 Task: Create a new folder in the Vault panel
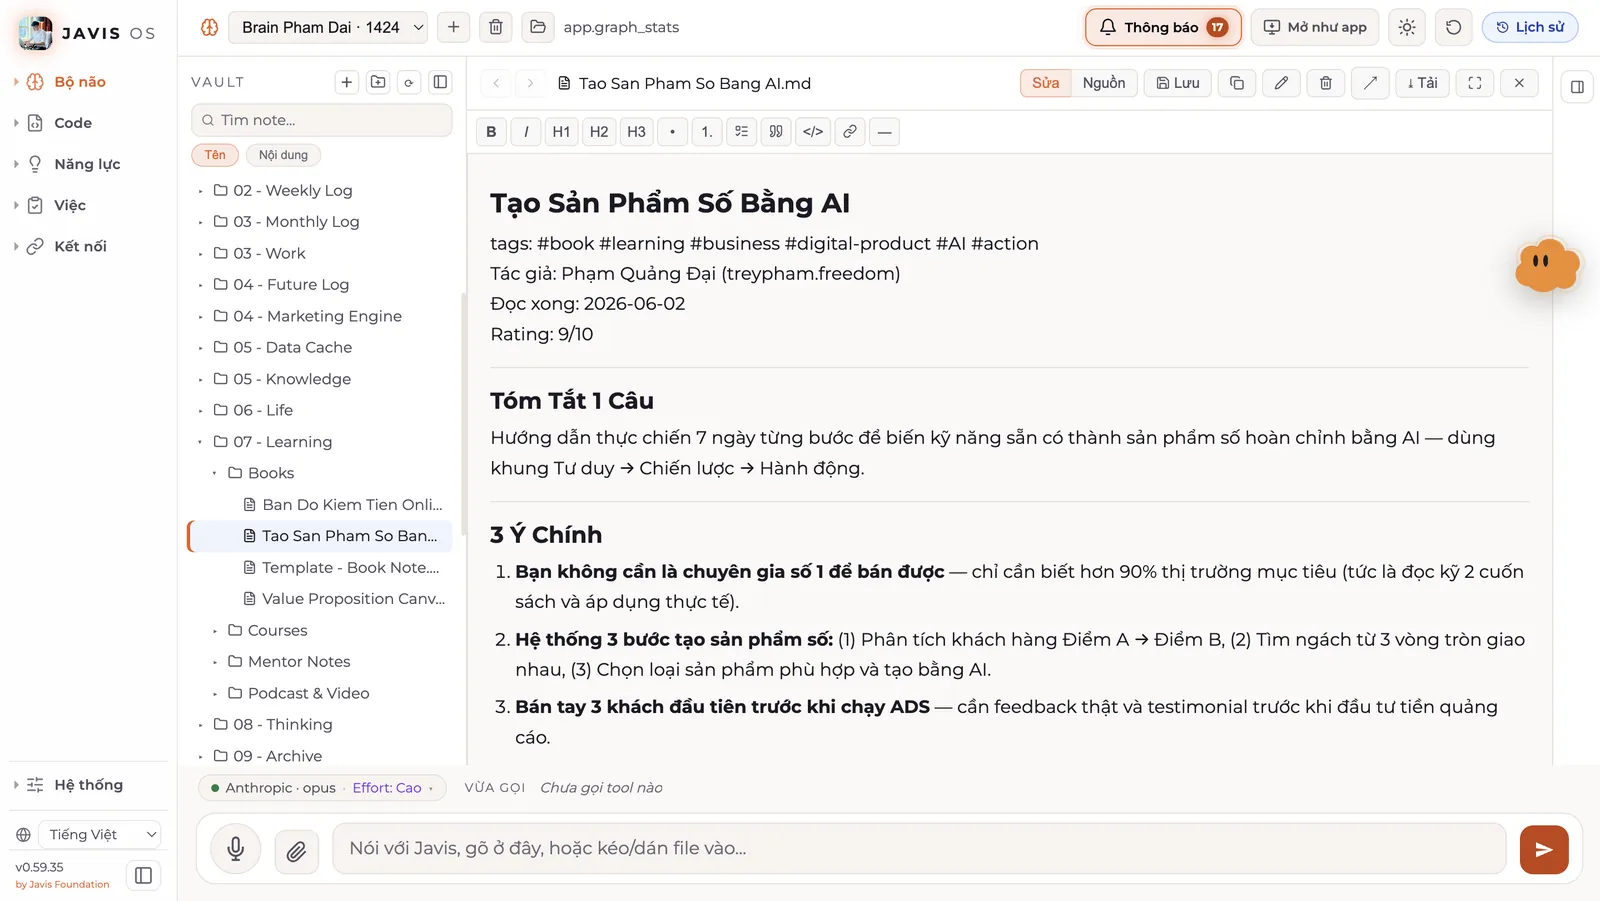tap(378, 82)
